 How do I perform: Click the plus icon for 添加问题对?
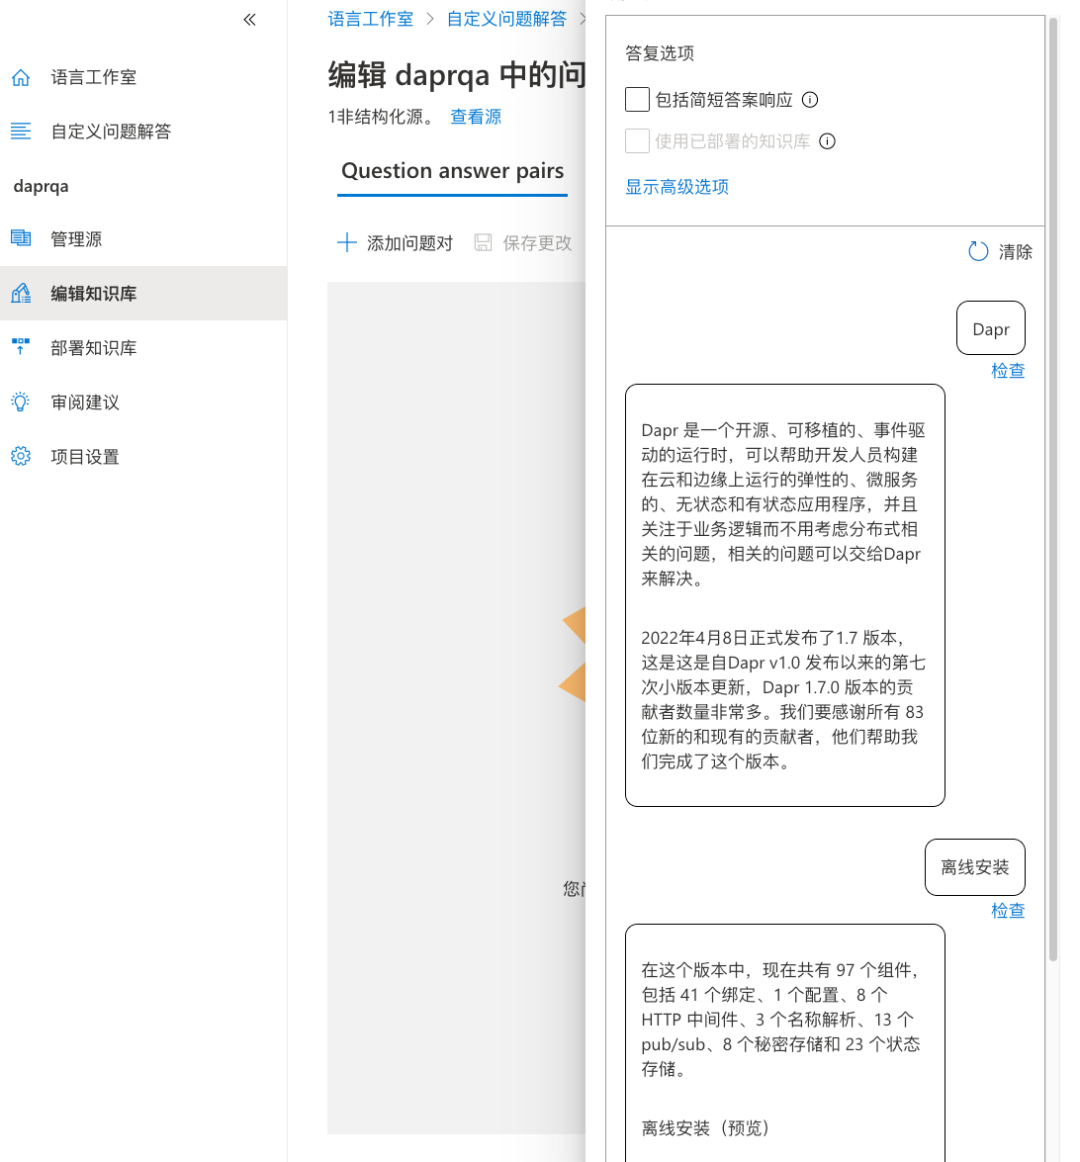coord(346,242)
